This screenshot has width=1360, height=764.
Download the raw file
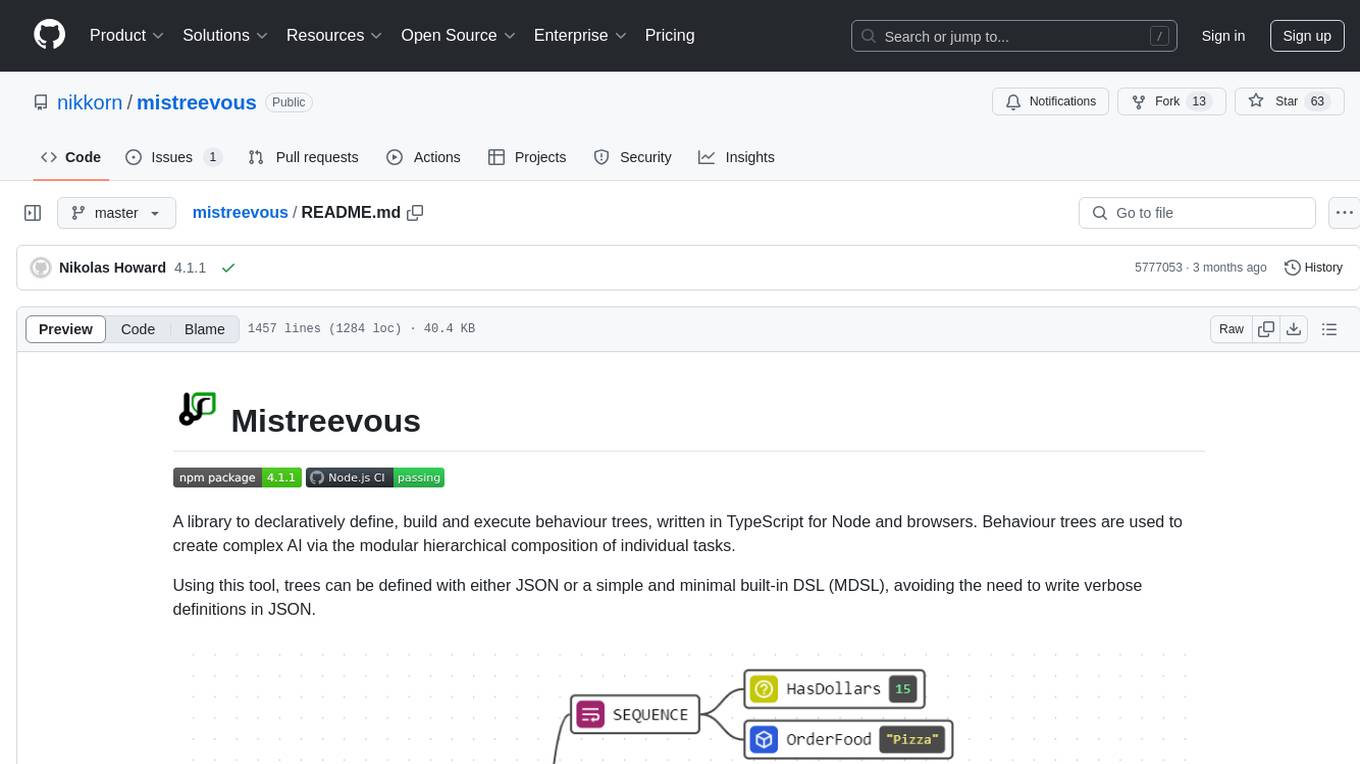[1294, 329]
